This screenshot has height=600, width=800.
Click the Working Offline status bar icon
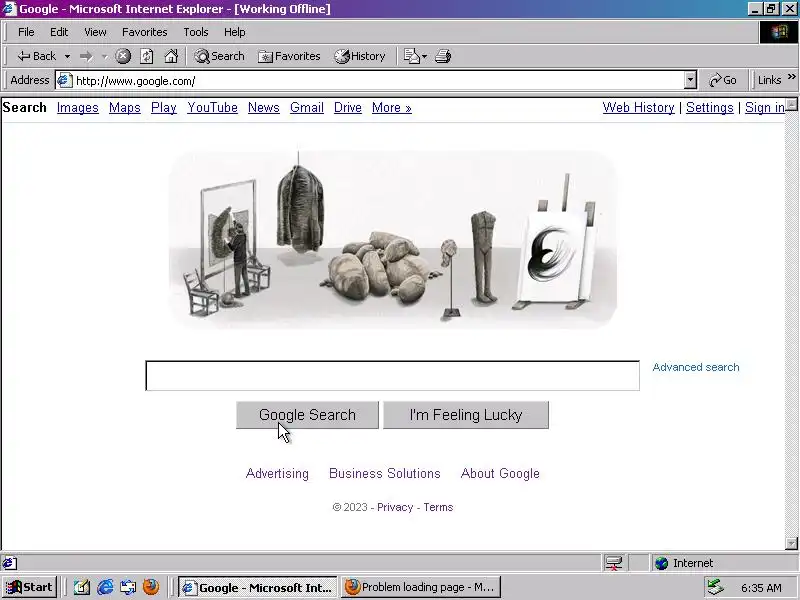(x=613, y=563)
